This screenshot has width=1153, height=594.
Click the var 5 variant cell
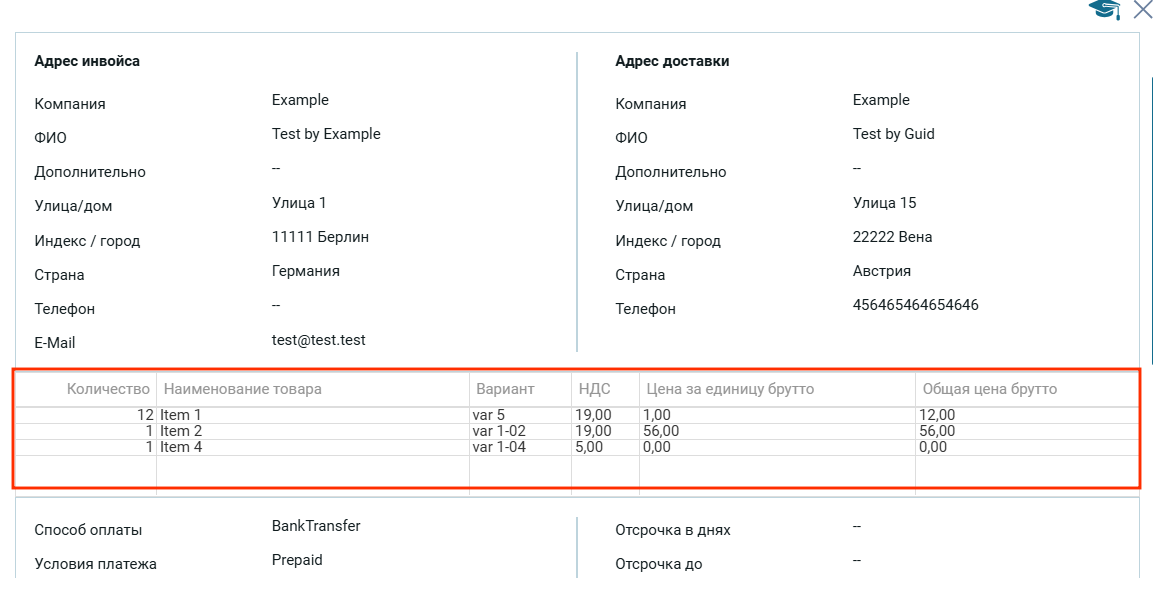click(489, 415)
